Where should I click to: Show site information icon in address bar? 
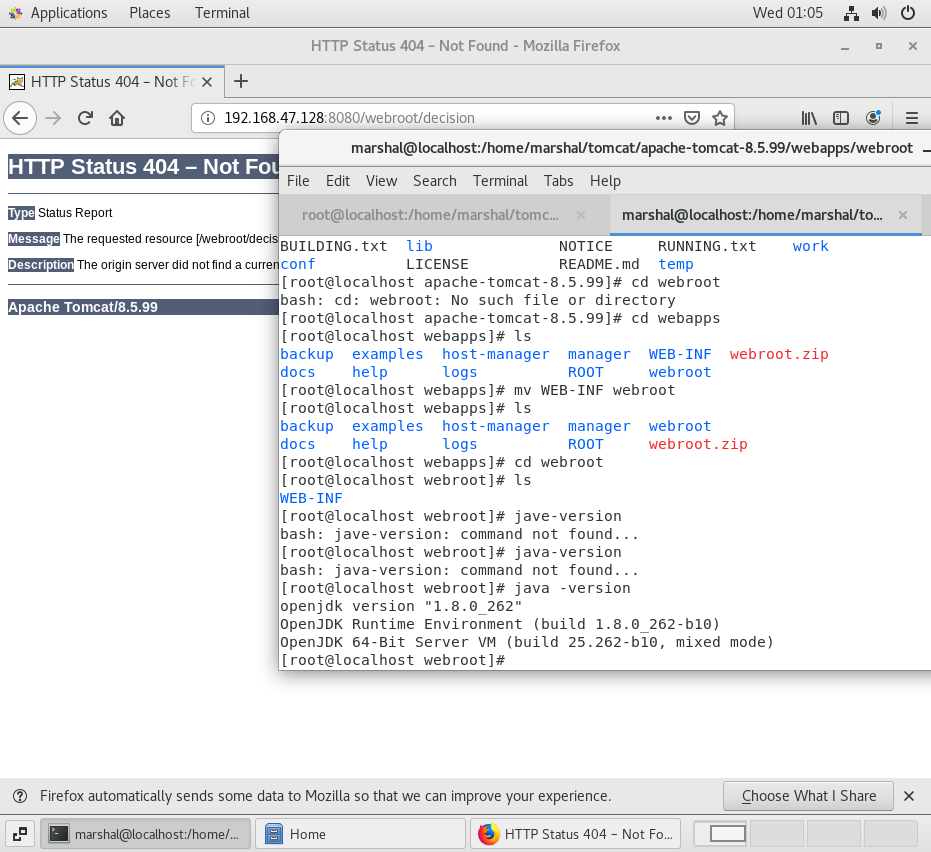click(207, 118)
